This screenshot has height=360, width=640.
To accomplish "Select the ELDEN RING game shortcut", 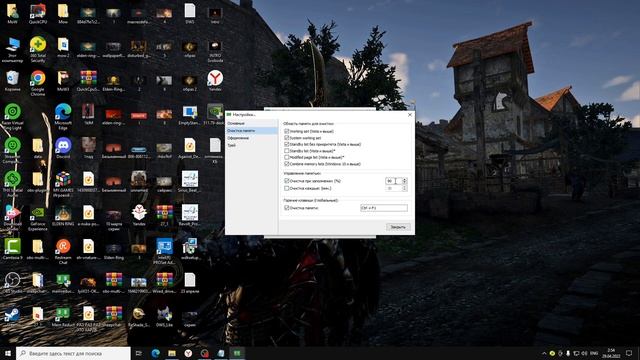I will (x=63, y=216).
